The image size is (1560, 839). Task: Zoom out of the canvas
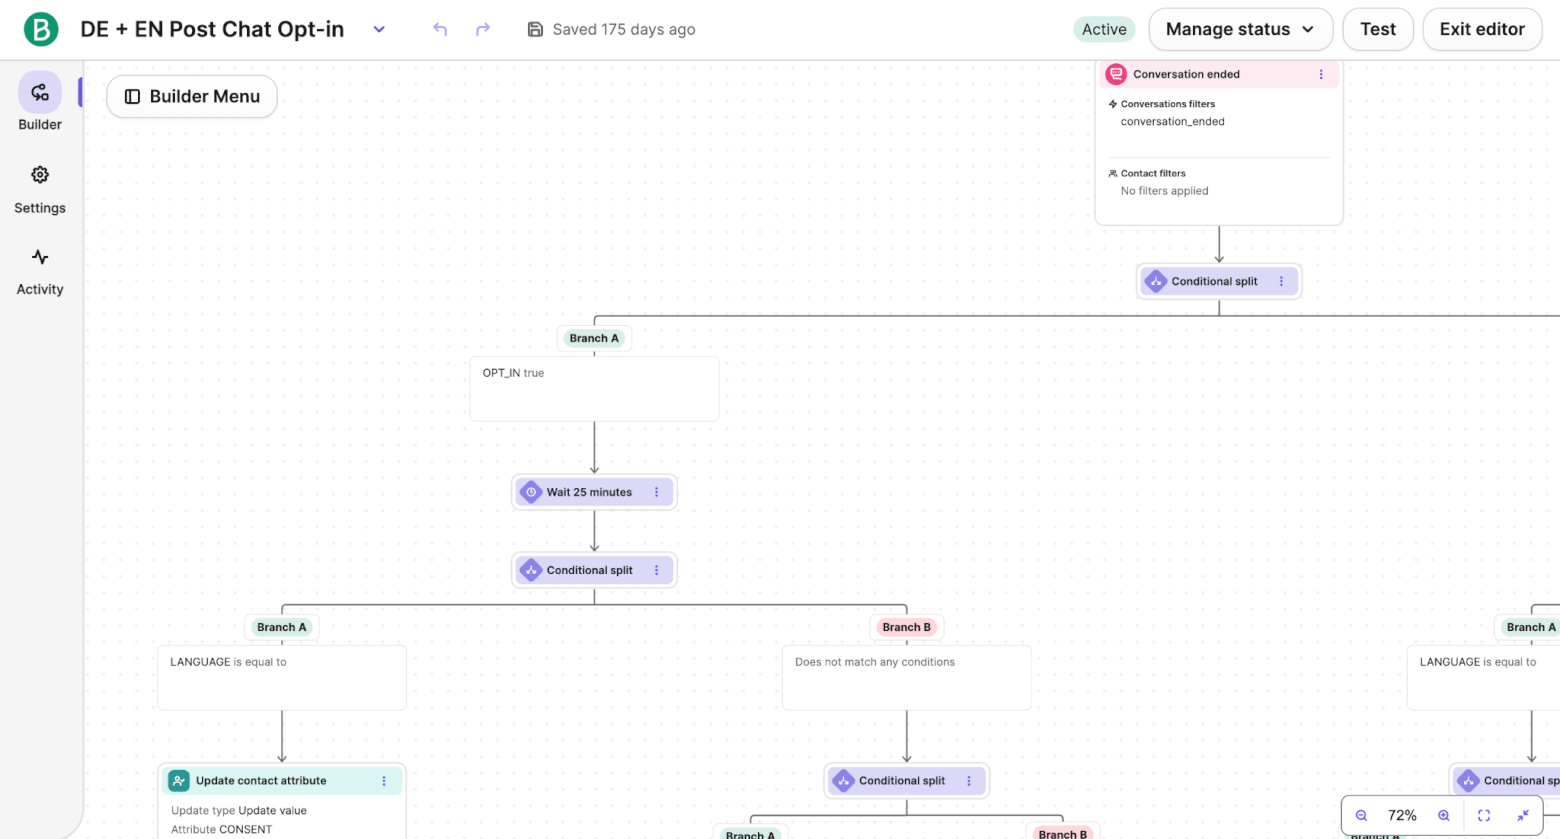coord(1361,816)
